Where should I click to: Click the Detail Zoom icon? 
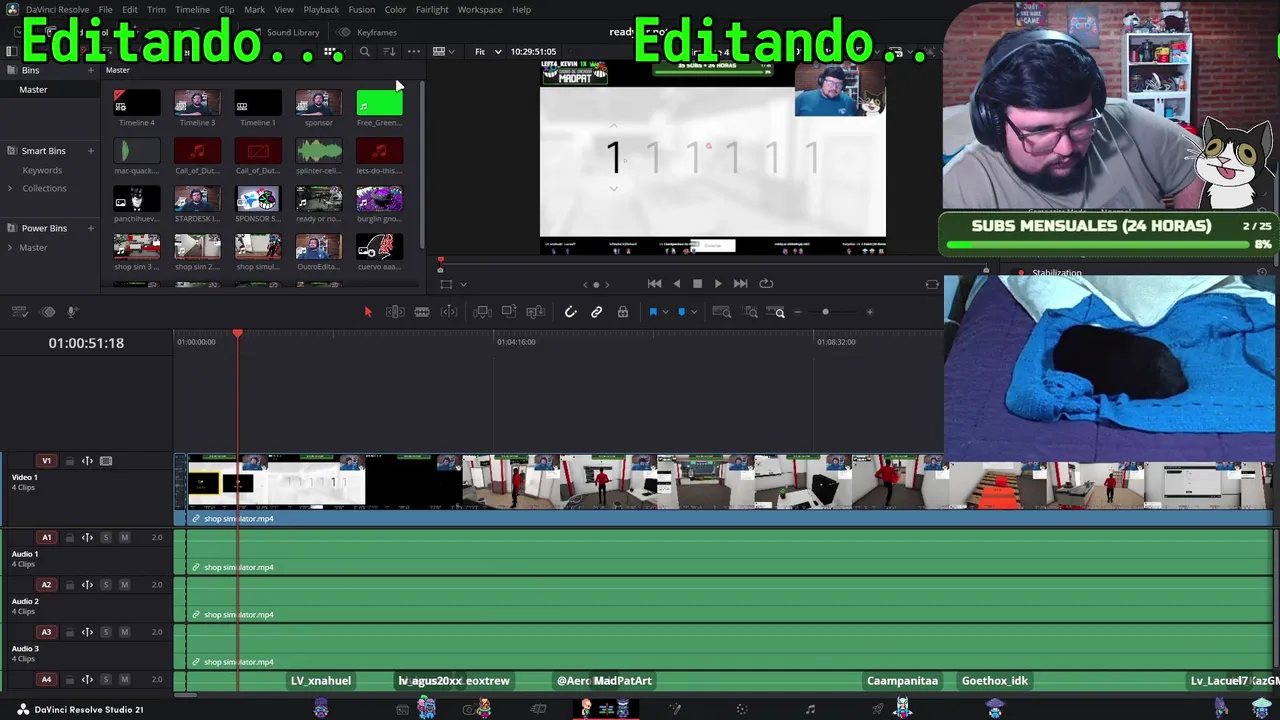pyautogui.click(x=751, y=312)
